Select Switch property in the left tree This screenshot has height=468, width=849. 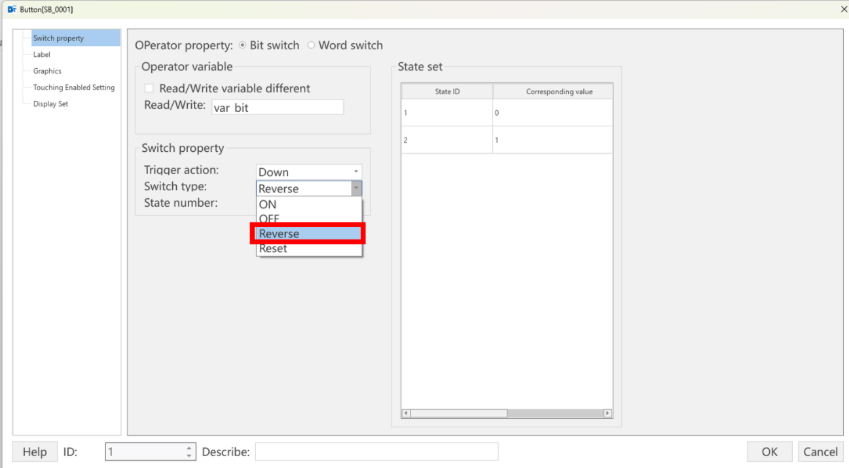pyautogui.click(x=75, y=38)
